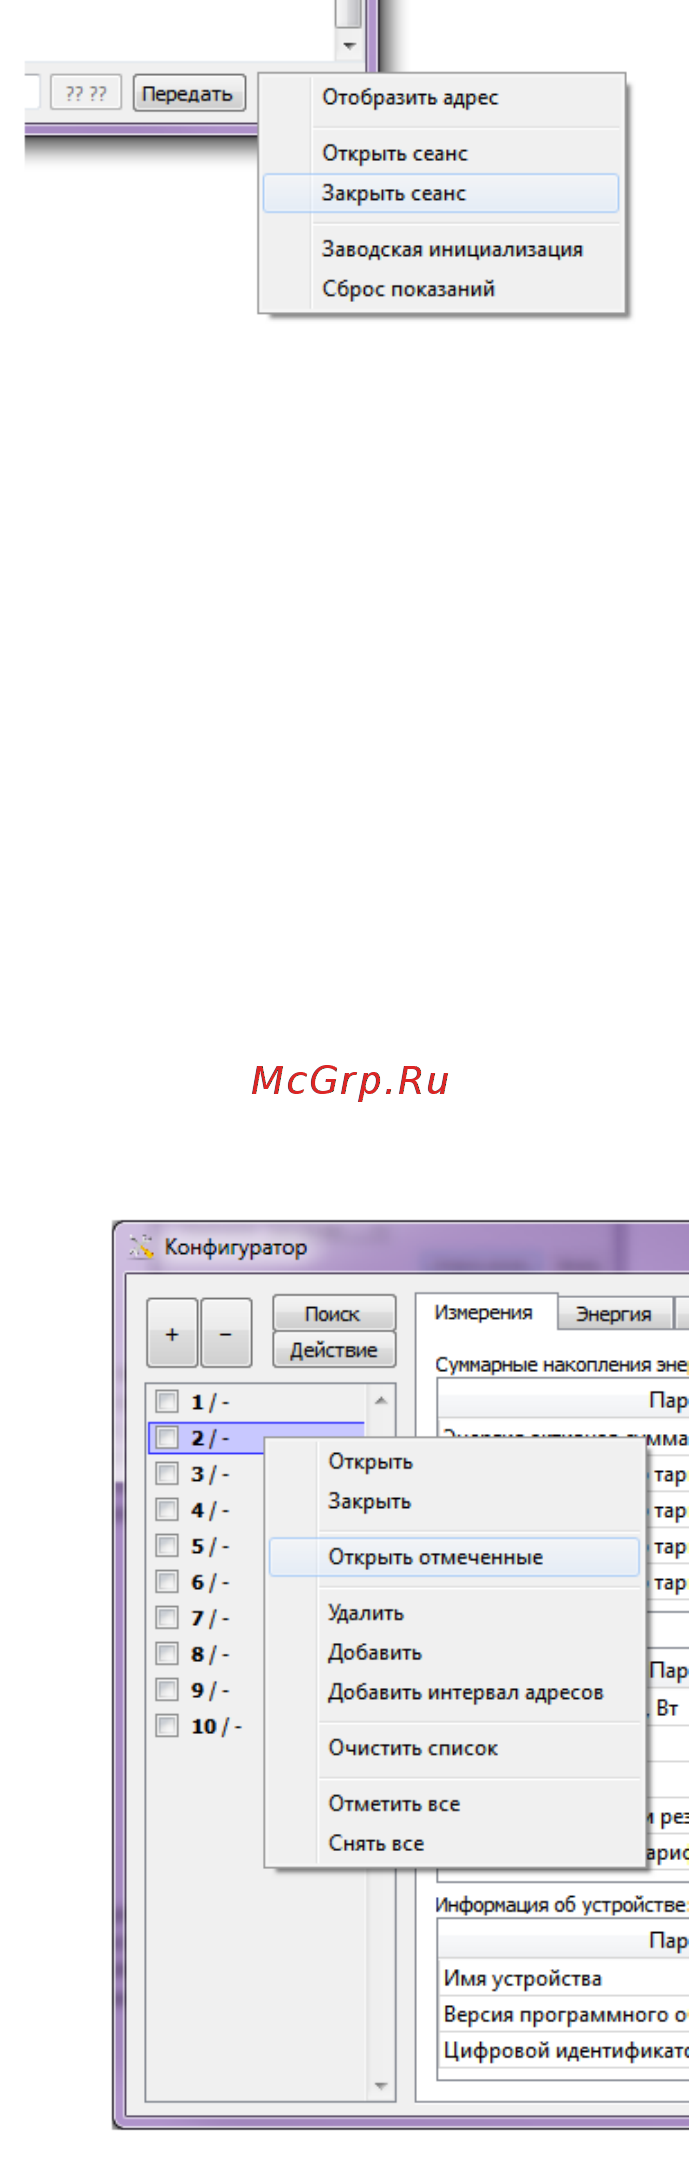Image resolution: width=689 pixels, height=2159 pixels.
Task: Select device row 1 / -
Action: pyautogui.click(x=258, y=1402)
